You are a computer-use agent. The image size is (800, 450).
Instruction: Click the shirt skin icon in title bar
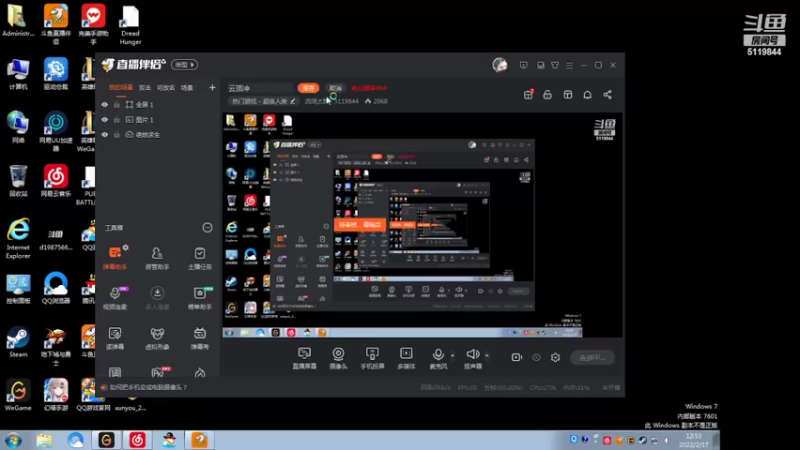coord(555,65)
